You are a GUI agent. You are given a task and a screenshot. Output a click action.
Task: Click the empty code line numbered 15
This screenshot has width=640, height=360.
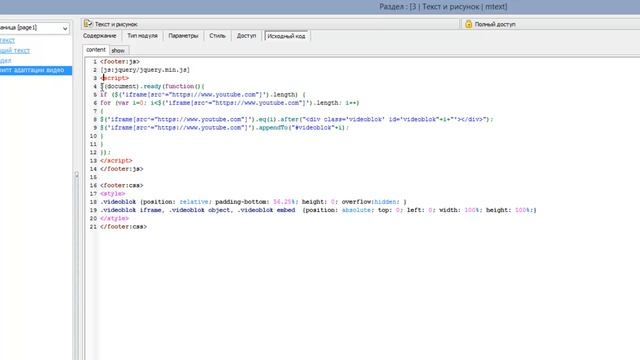[x=327, y=177]
